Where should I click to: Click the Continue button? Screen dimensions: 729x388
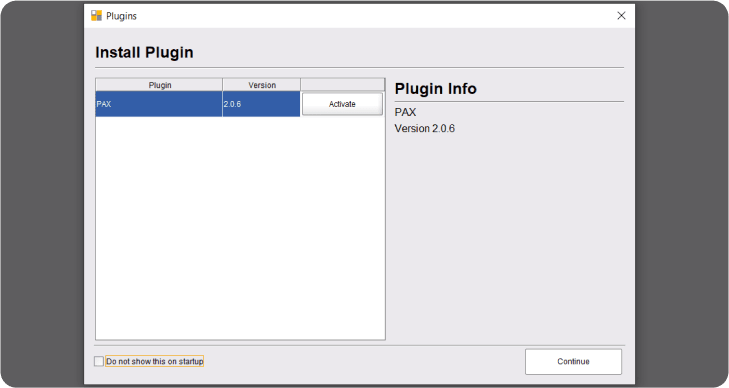(x=573, y=362)
